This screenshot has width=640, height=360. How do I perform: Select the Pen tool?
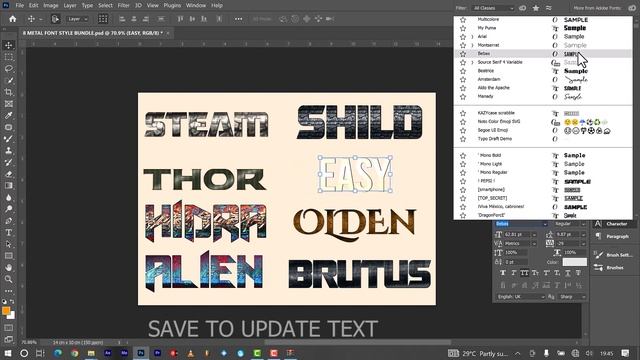tap(9, 221)
